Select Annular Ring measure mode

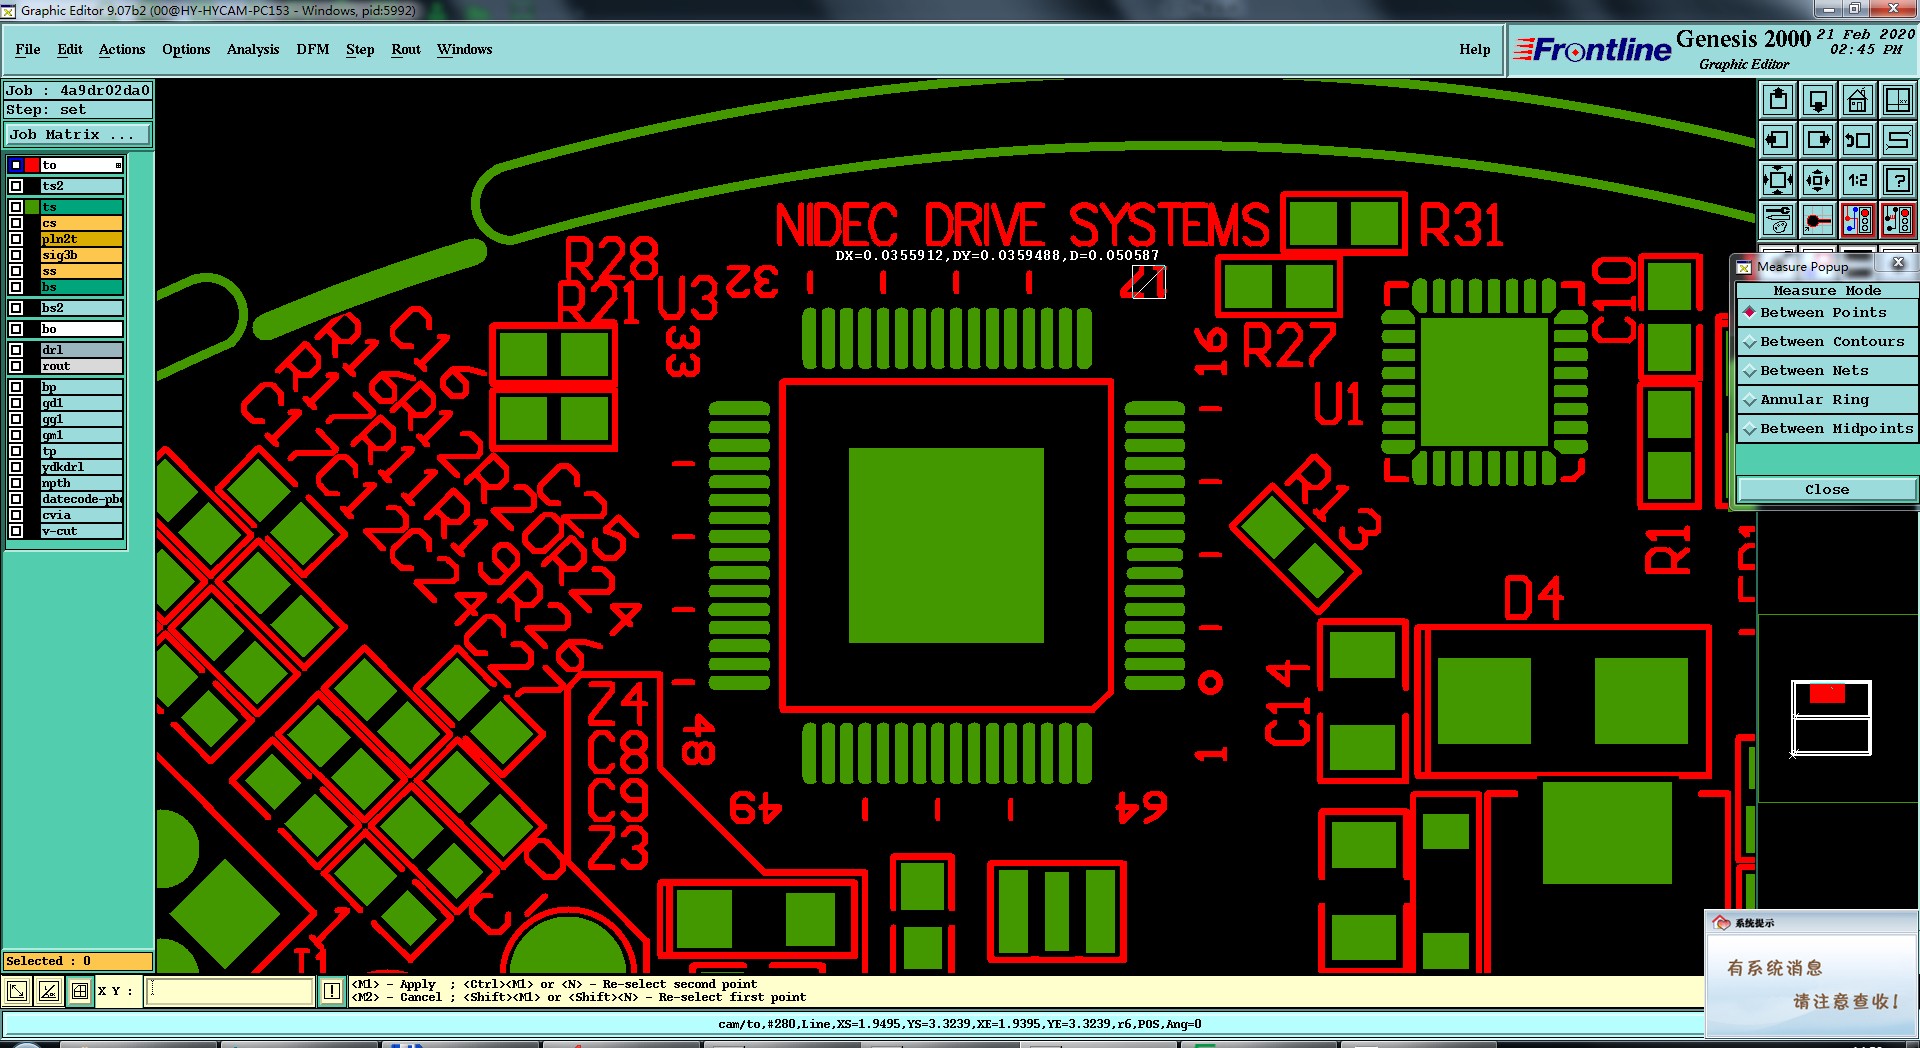pos(1827,400)
